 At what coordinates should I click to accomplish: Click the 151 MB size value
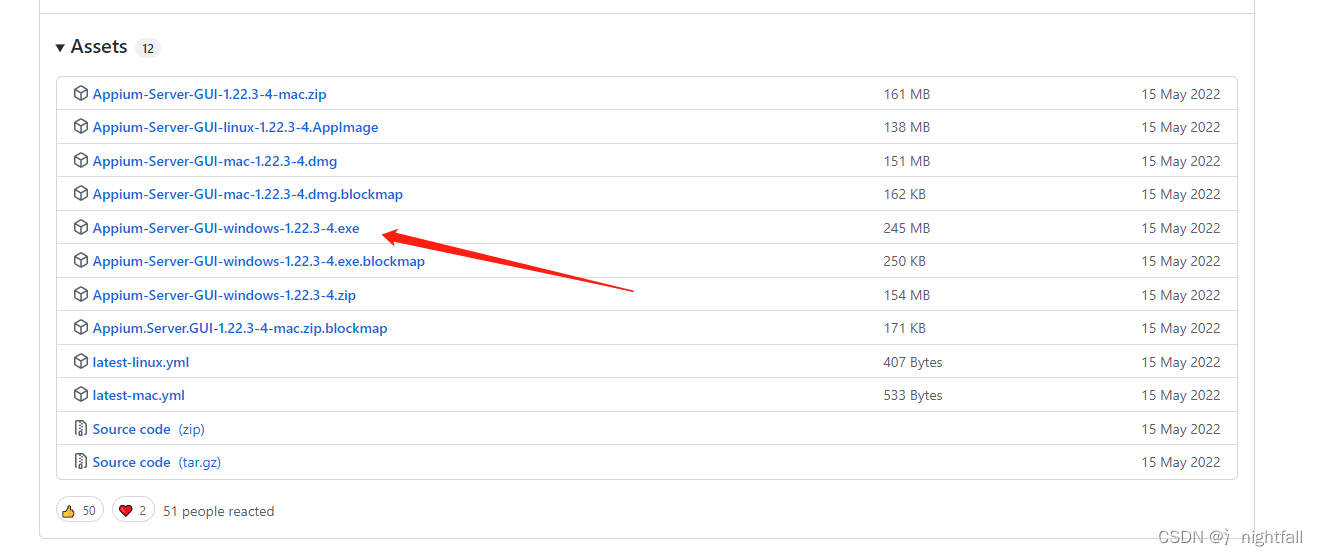(907, 161)
